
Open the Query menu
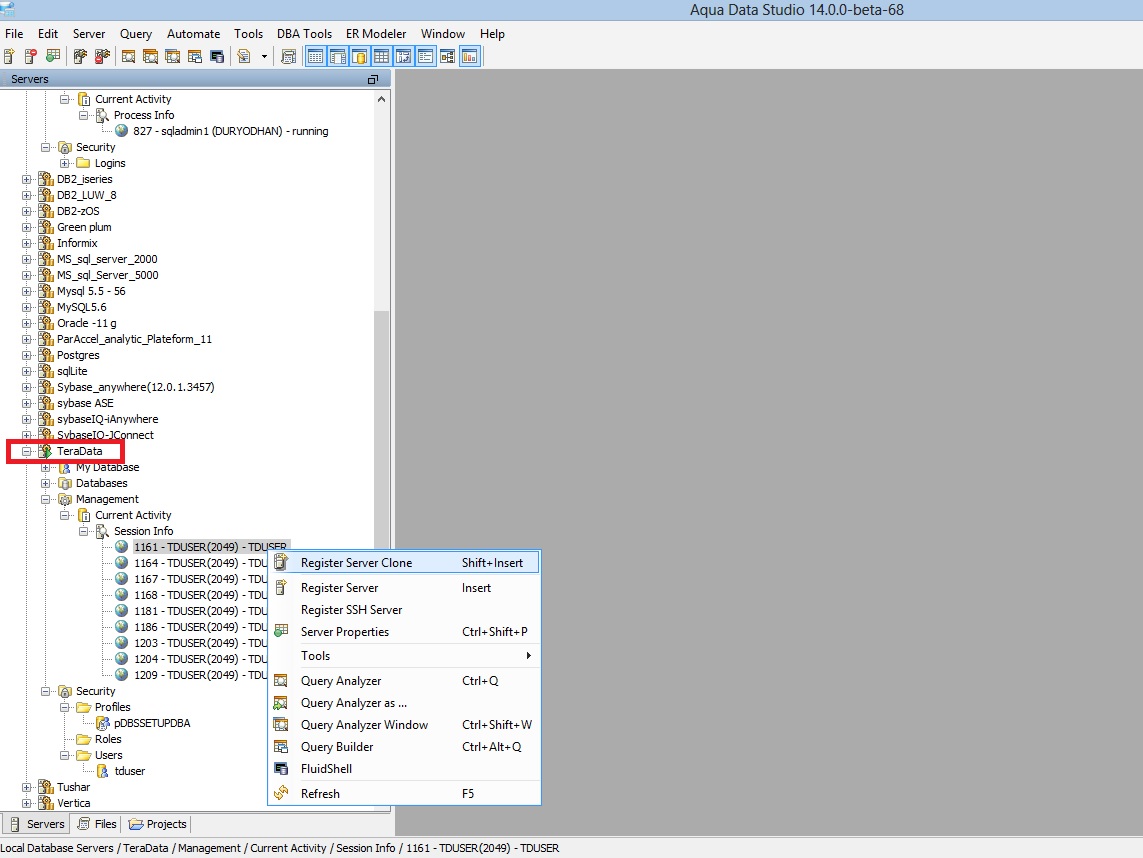pyautogui.click(x=136, y=34)
